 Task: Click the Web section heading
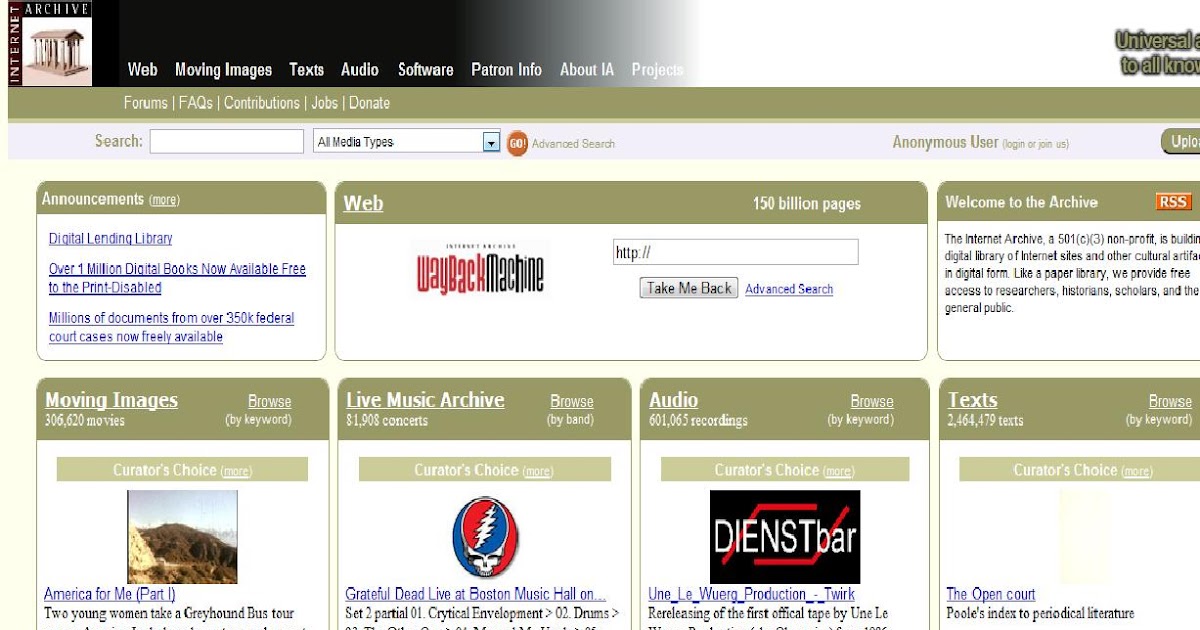coord(363,203)
